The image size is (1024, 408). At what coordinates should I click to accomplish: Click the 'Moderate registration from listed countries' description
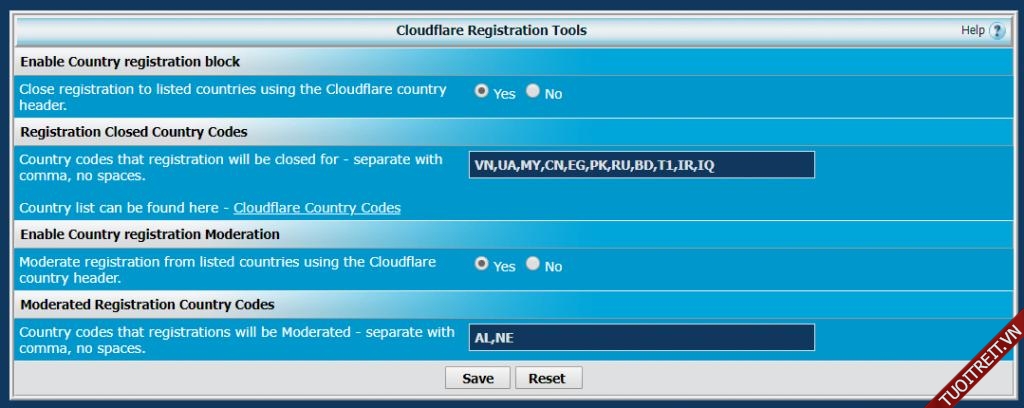pos(228,270)
